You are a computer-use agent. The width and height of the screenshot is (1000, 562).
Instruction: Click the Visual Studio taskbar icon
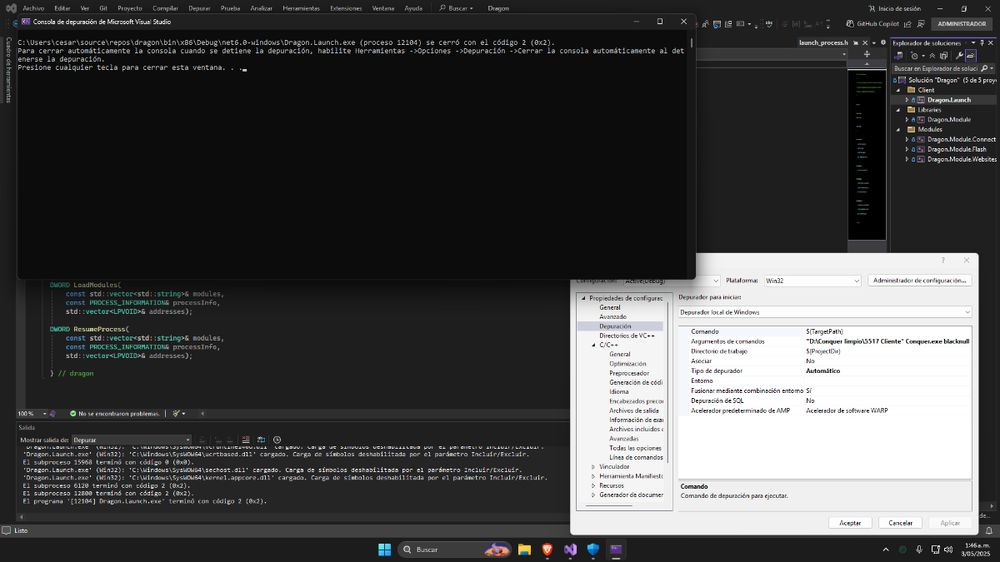[570, 550]
